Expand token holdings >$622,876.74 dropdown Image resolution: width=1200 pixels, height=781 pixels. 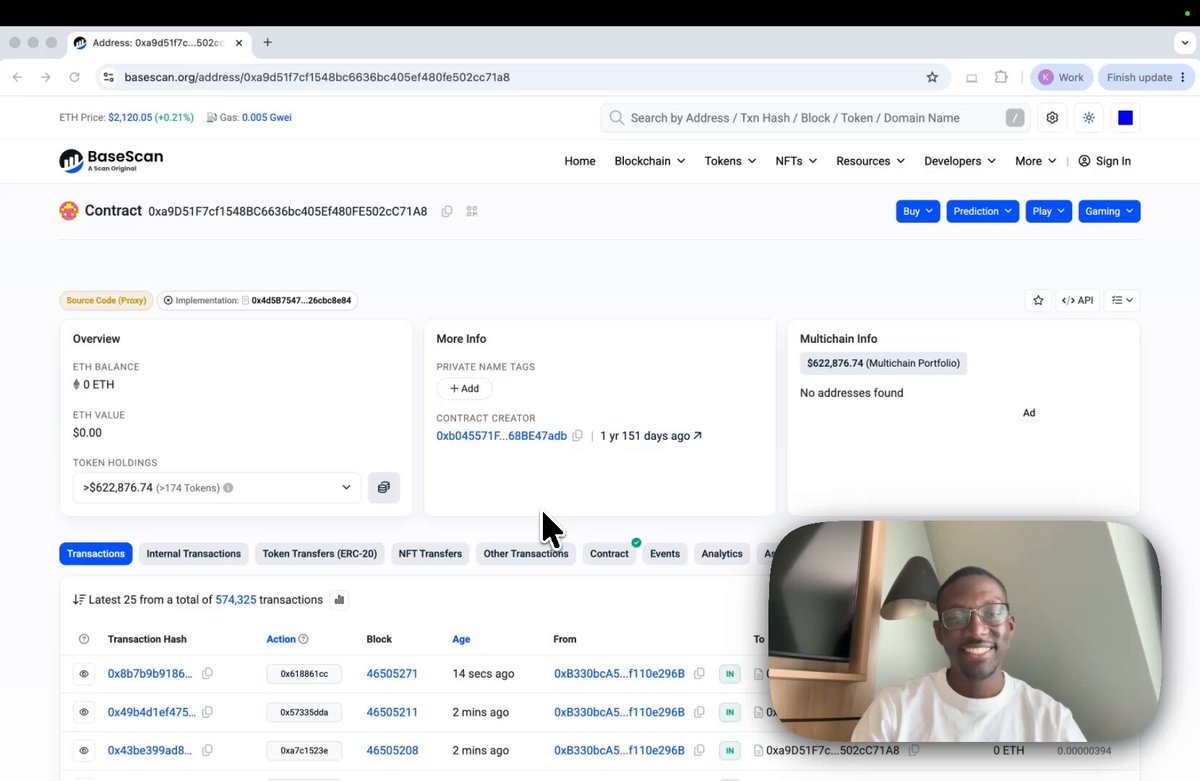[217, 488]
